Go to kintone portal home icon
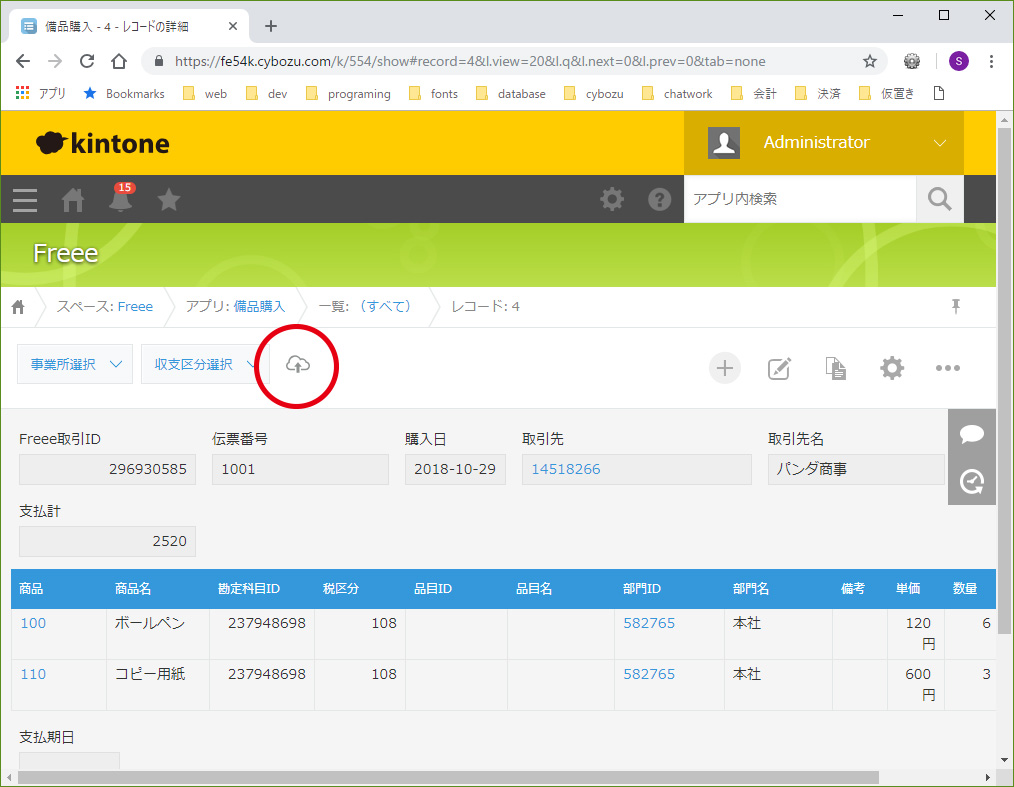The image size is (1014, 787). (x=73, y=200)
